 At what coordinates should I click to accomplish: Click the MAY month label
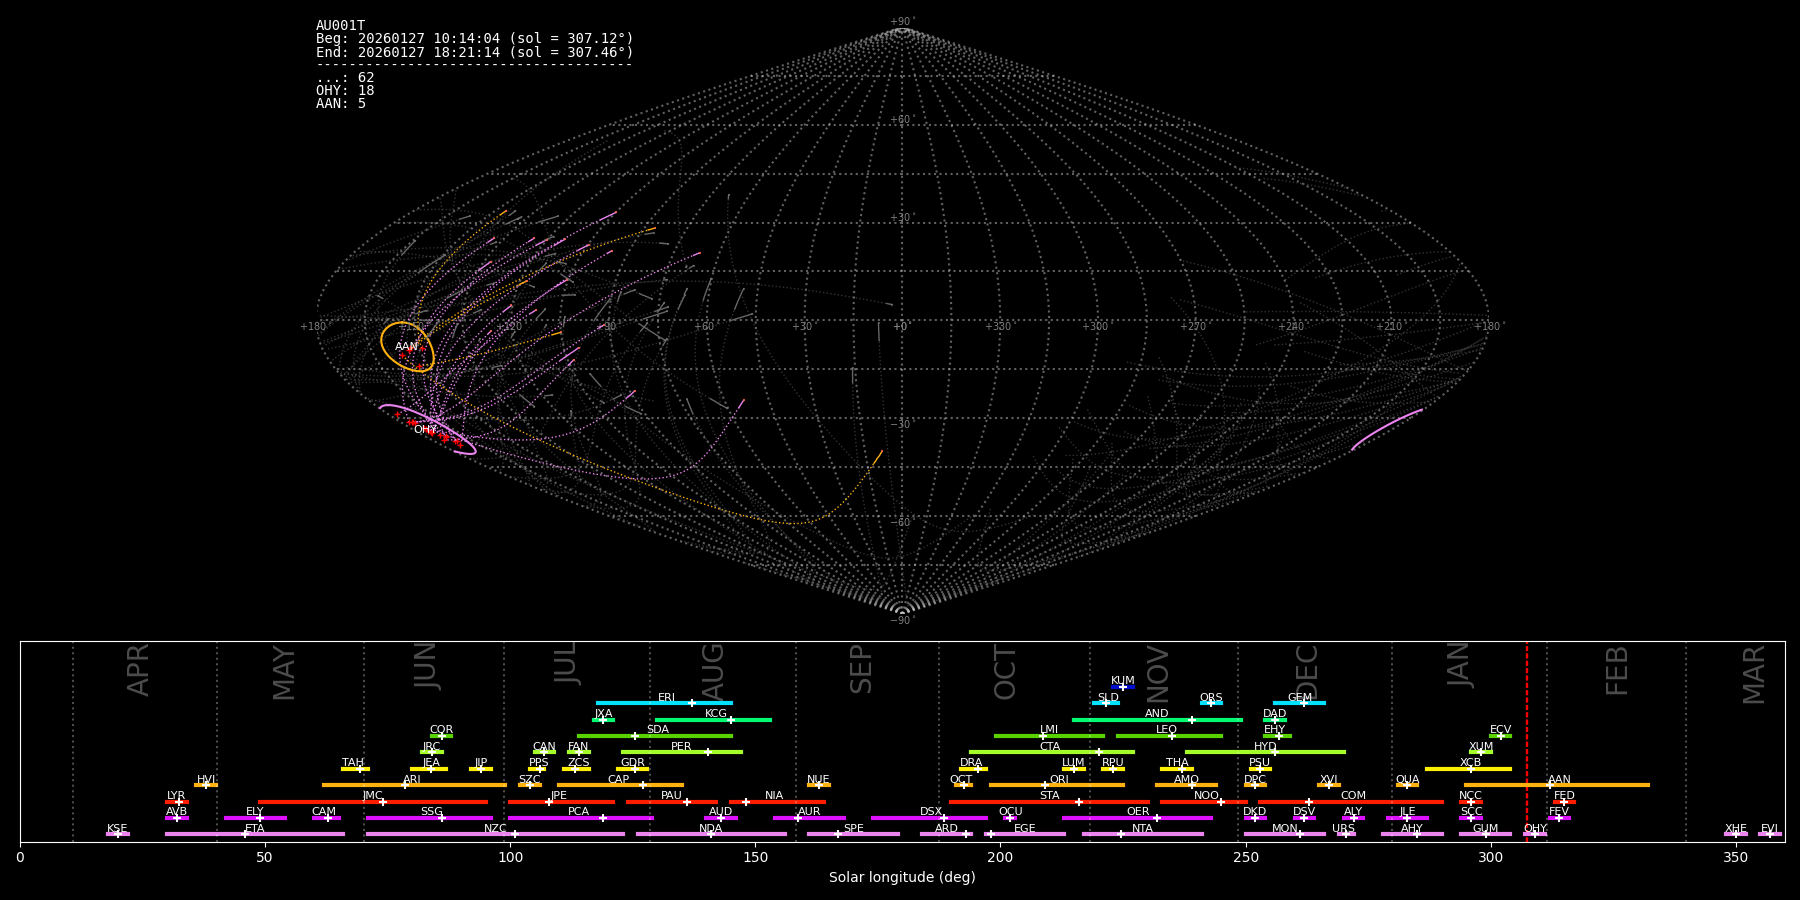click(285, 673)
